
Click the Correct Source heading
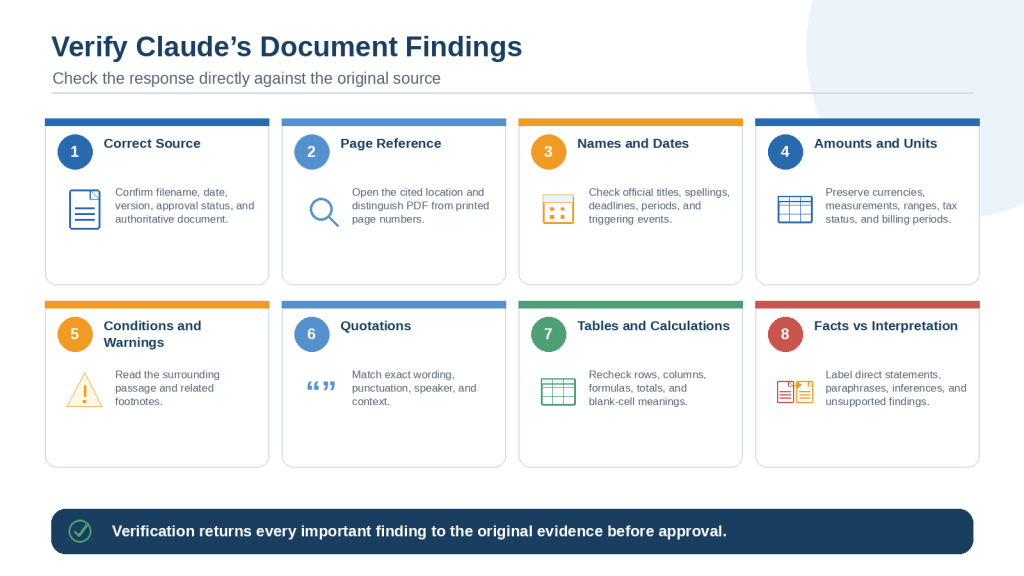click(x=152, y=144)
